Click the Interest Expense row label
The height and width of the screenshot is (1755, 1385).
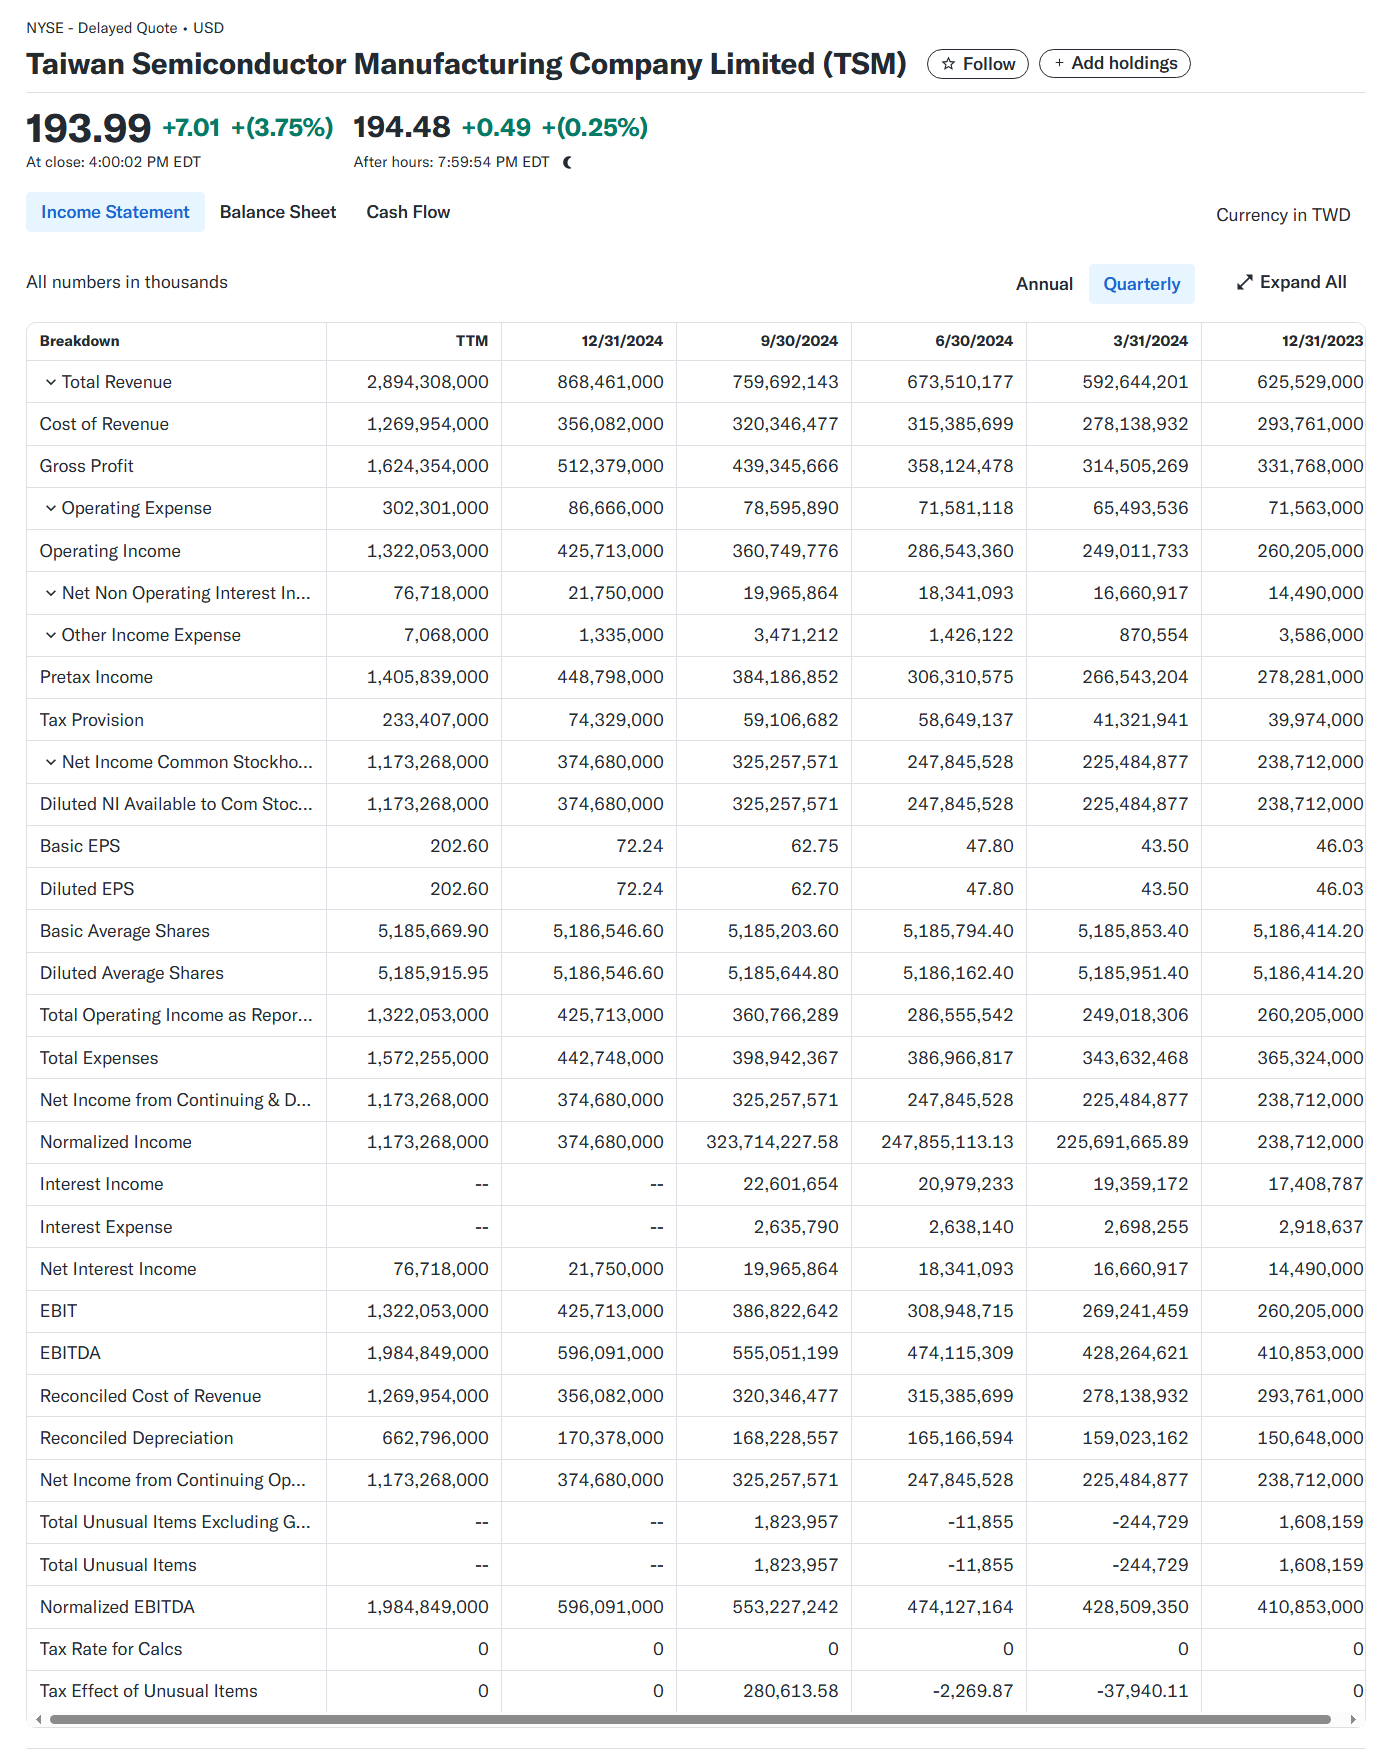click(106, 1227)
